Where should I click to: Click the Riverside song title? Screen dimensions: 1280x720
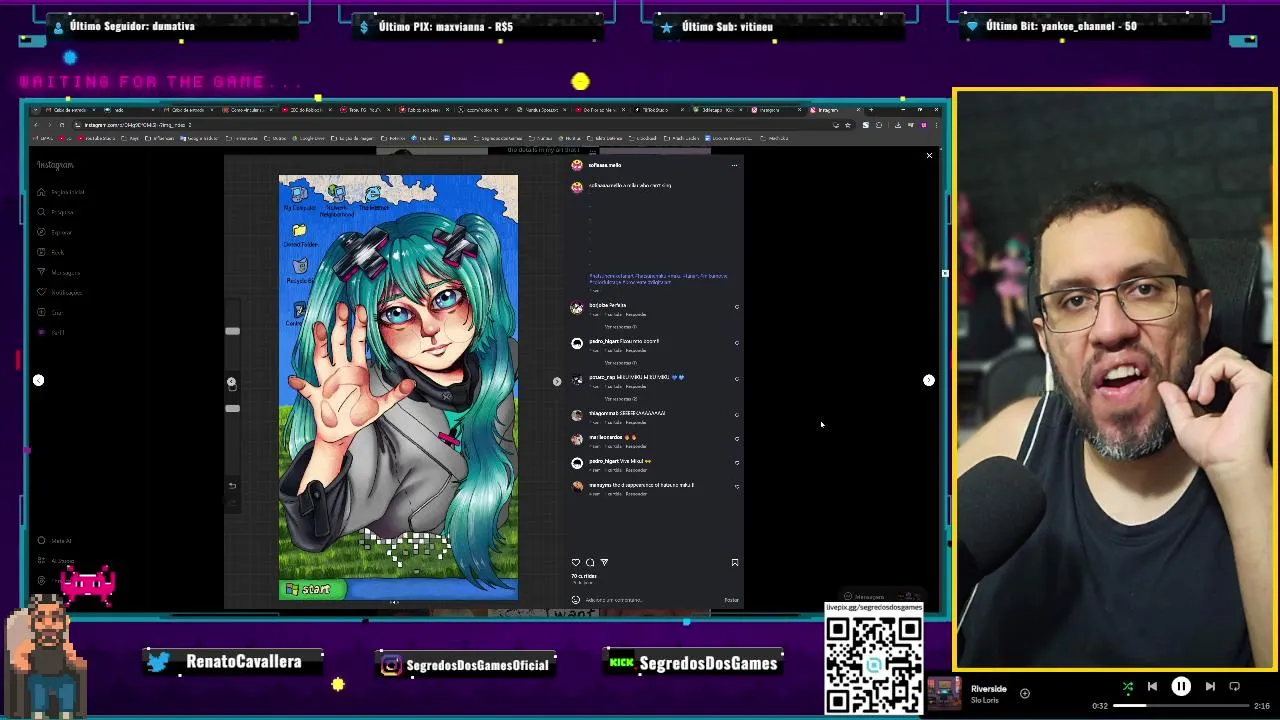(989, 689)
